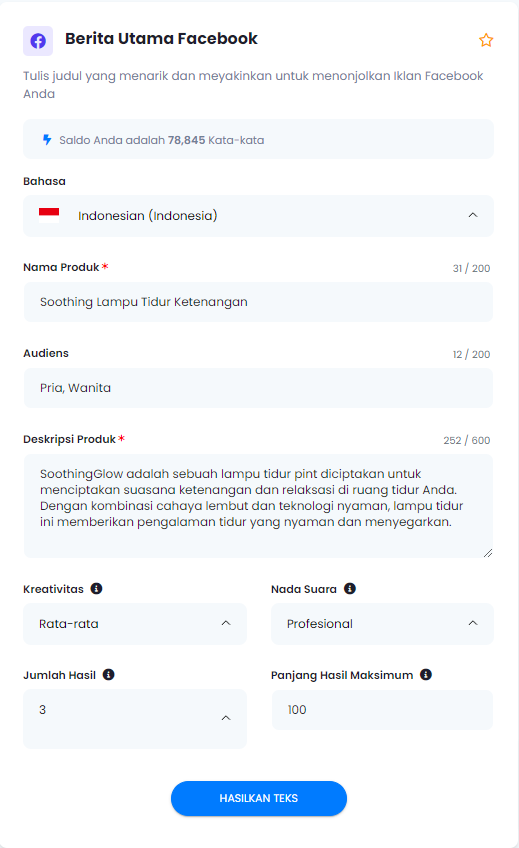The image size is (519, 848).
Task: Open the Bahasa language dropdown
Action: [x=258, y=216]
